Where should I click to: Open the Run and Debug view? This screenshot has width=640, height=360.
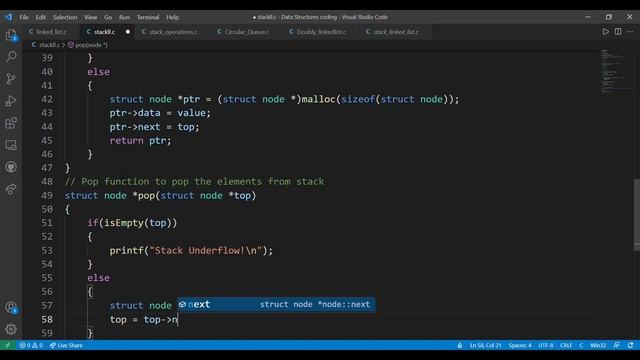click(11, 101)
